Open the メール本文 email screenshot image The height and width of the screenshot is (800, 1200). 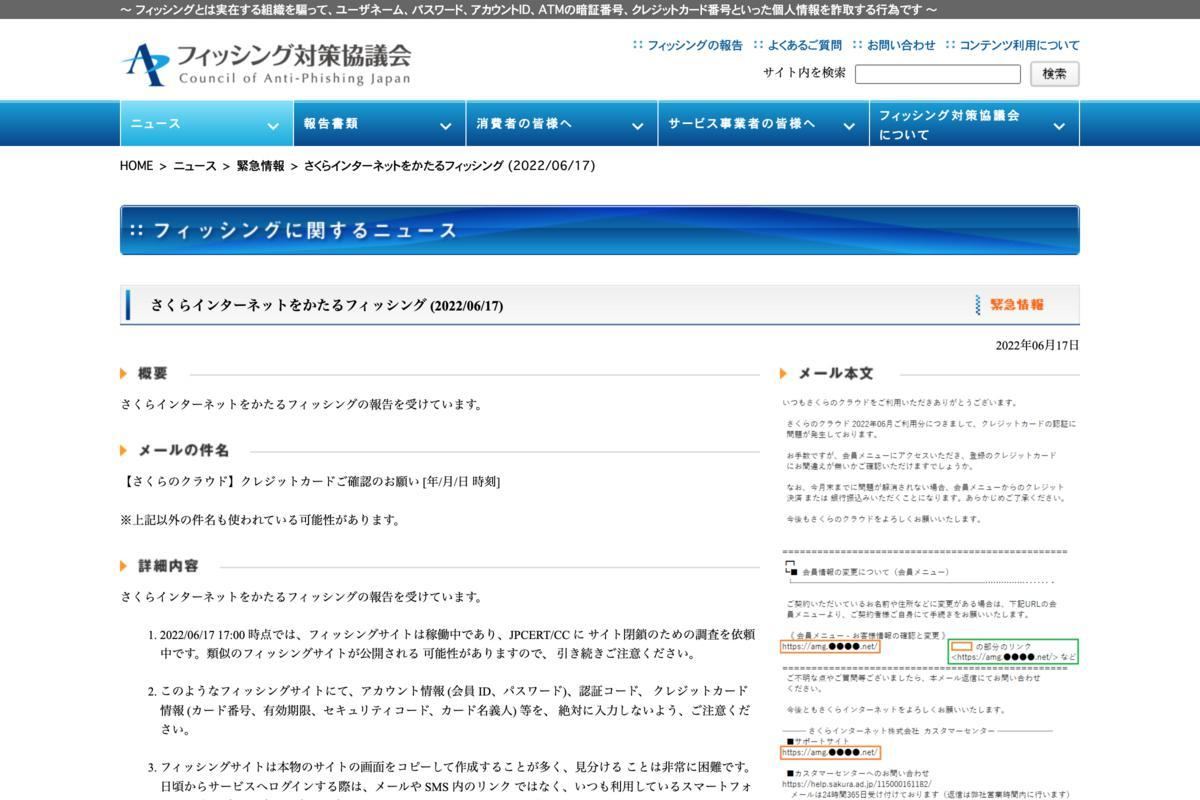(930, 597)
